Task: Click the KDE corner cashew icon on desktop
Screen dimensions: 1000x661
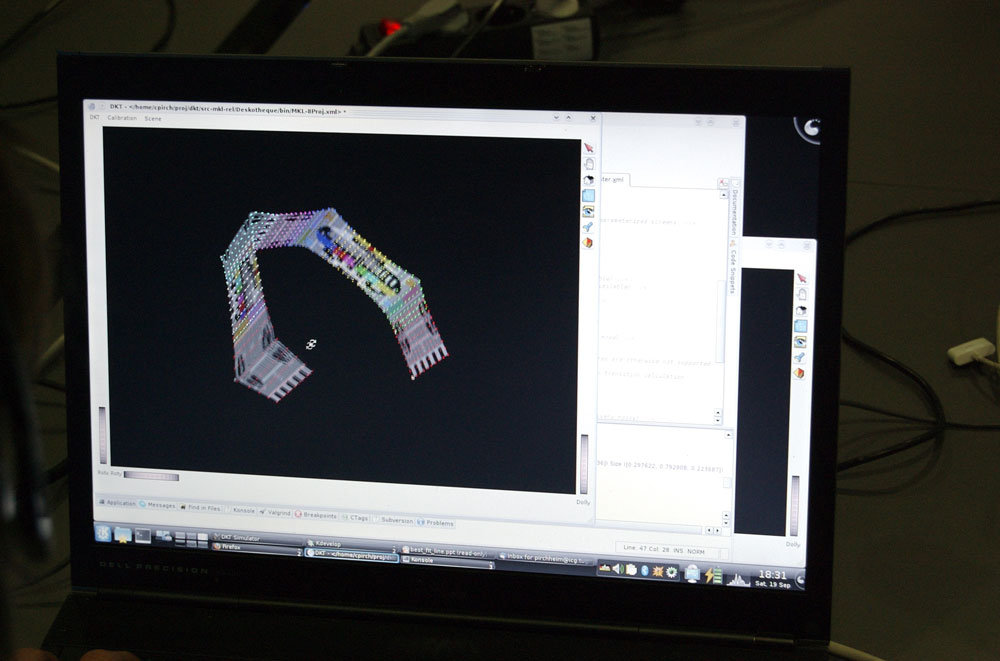Action: (809, 128)
